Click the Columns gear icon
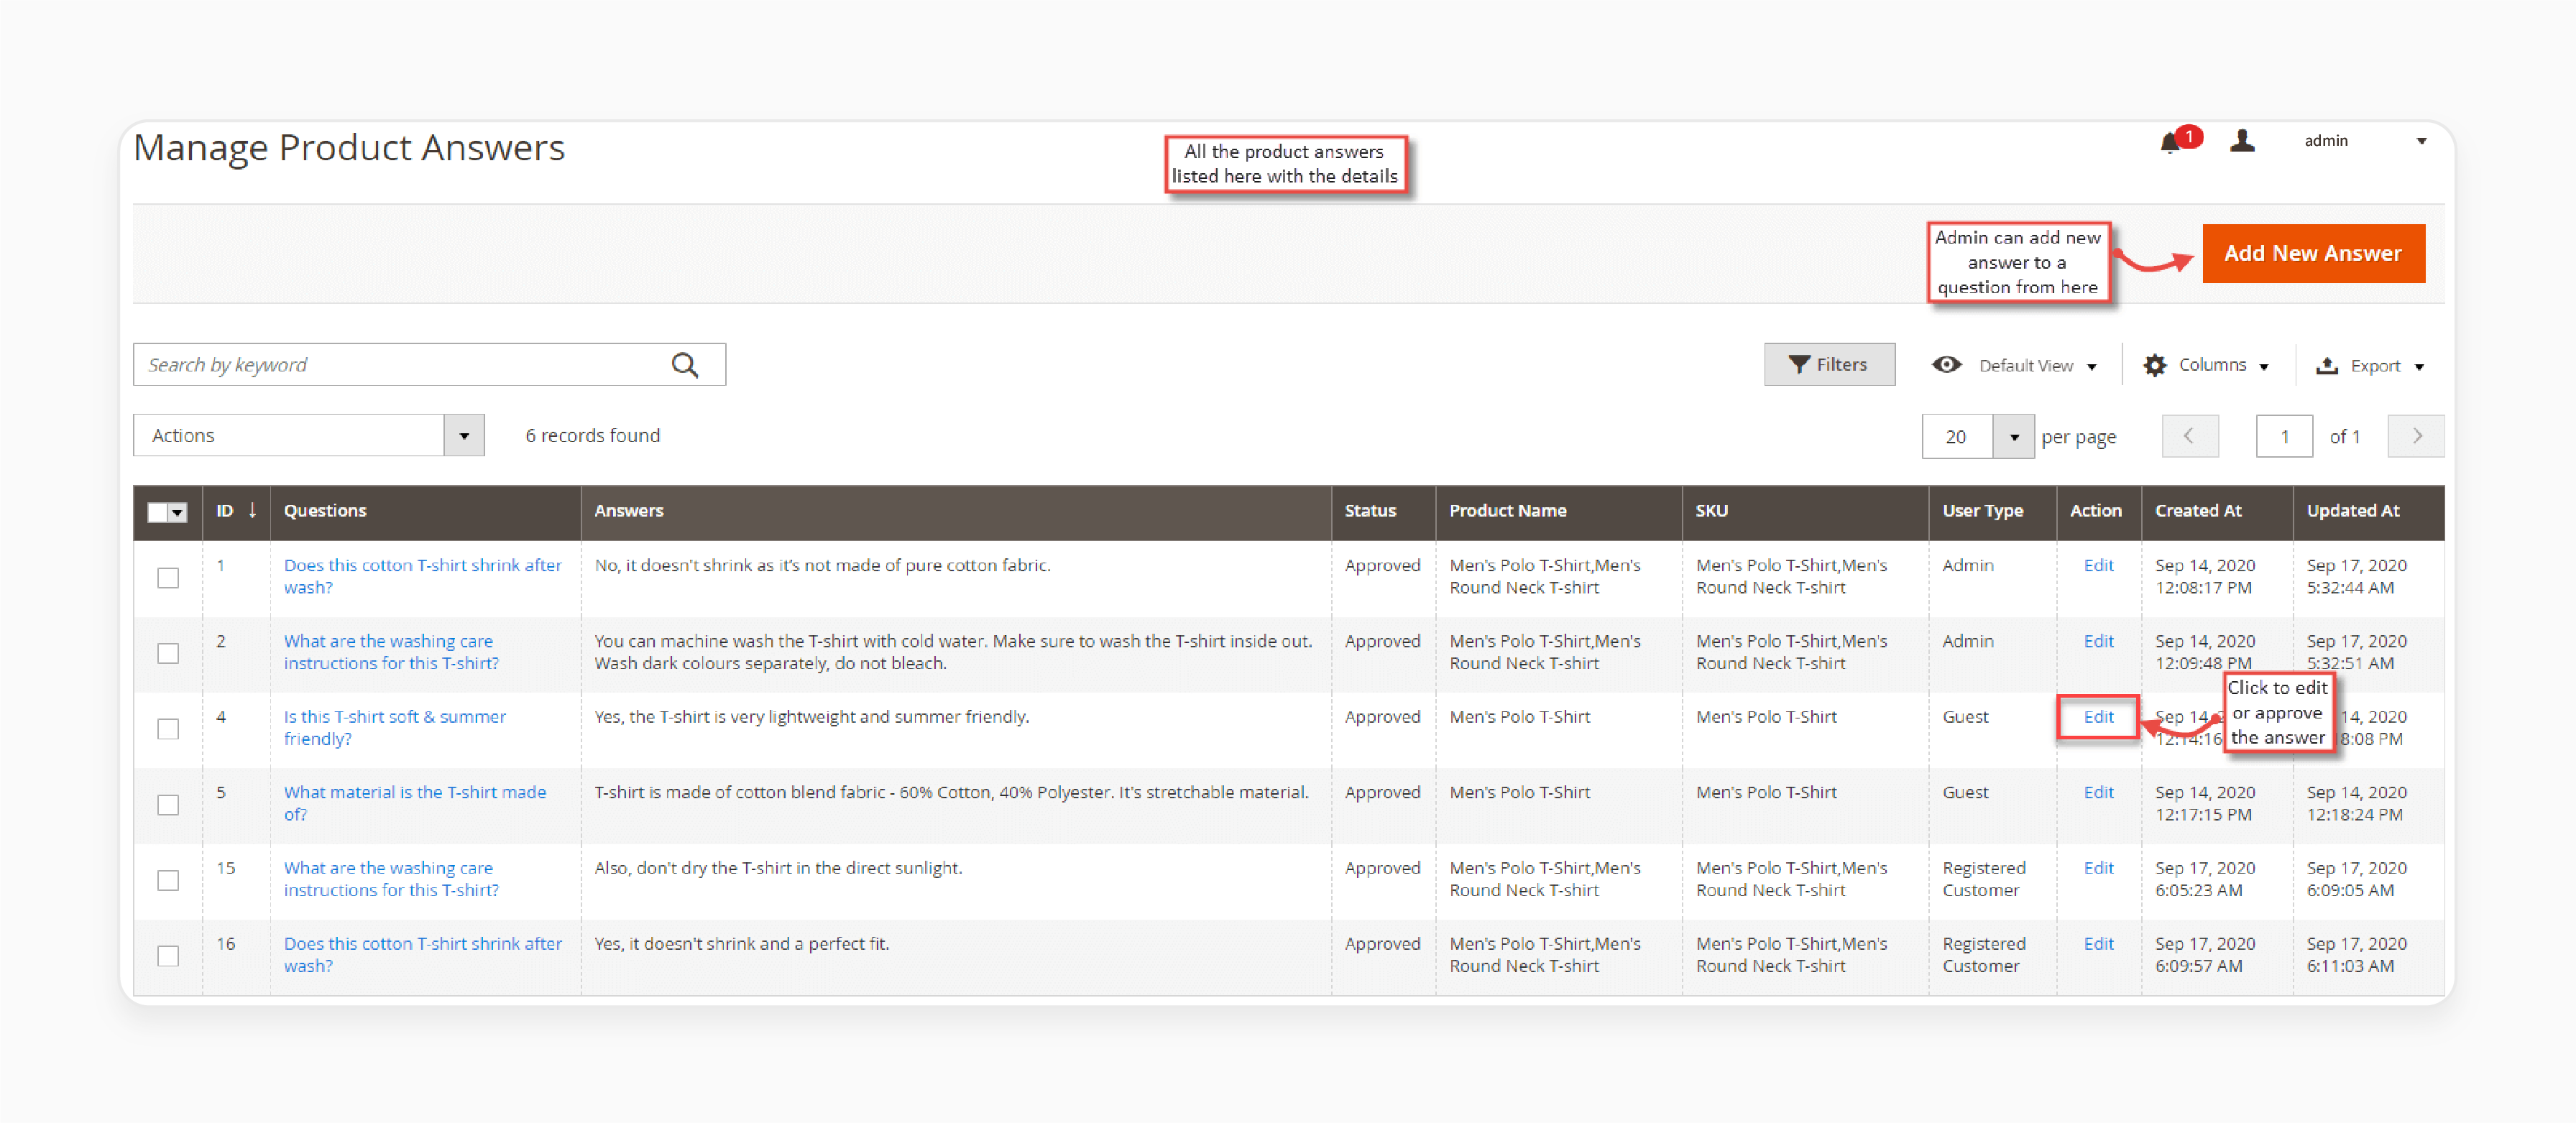The width and height of the screenshot is (2576, 1123). click(2155, 365)
